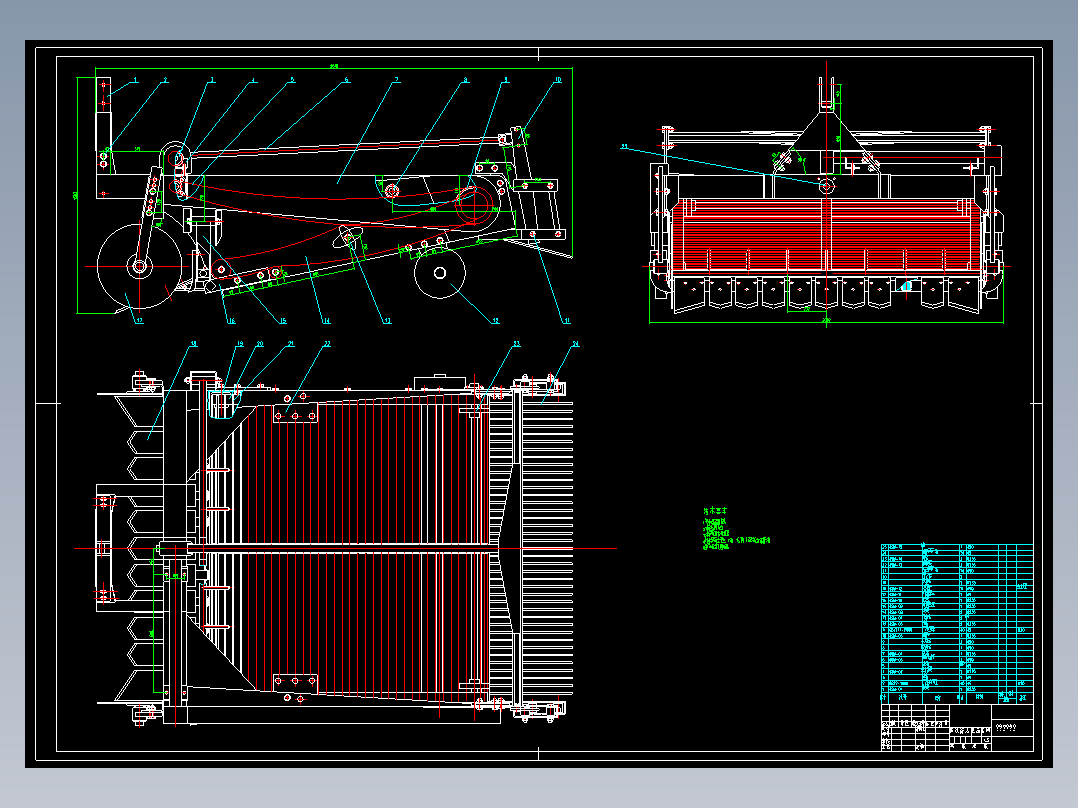
Task: Click part callout number 25 beside front view
Action: (x=624, y=146)
